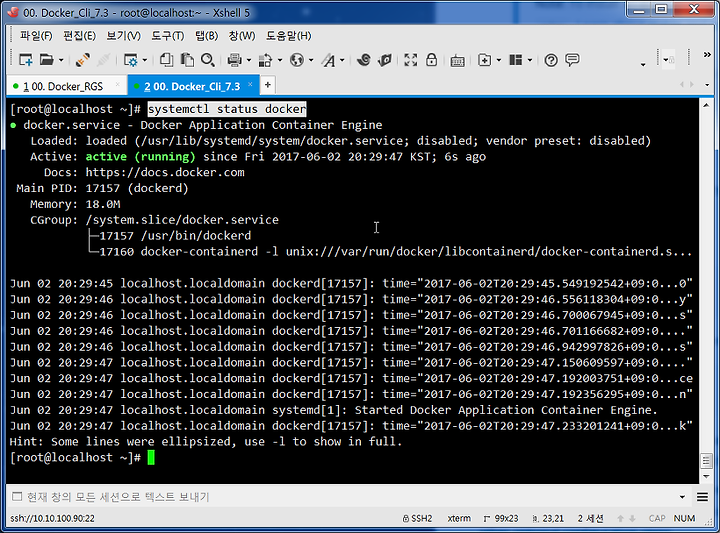Open the compose bar dropdown arrow
The width and height of the screenshot is (720, 533).
pyautogui.click(x=682, y=497)
